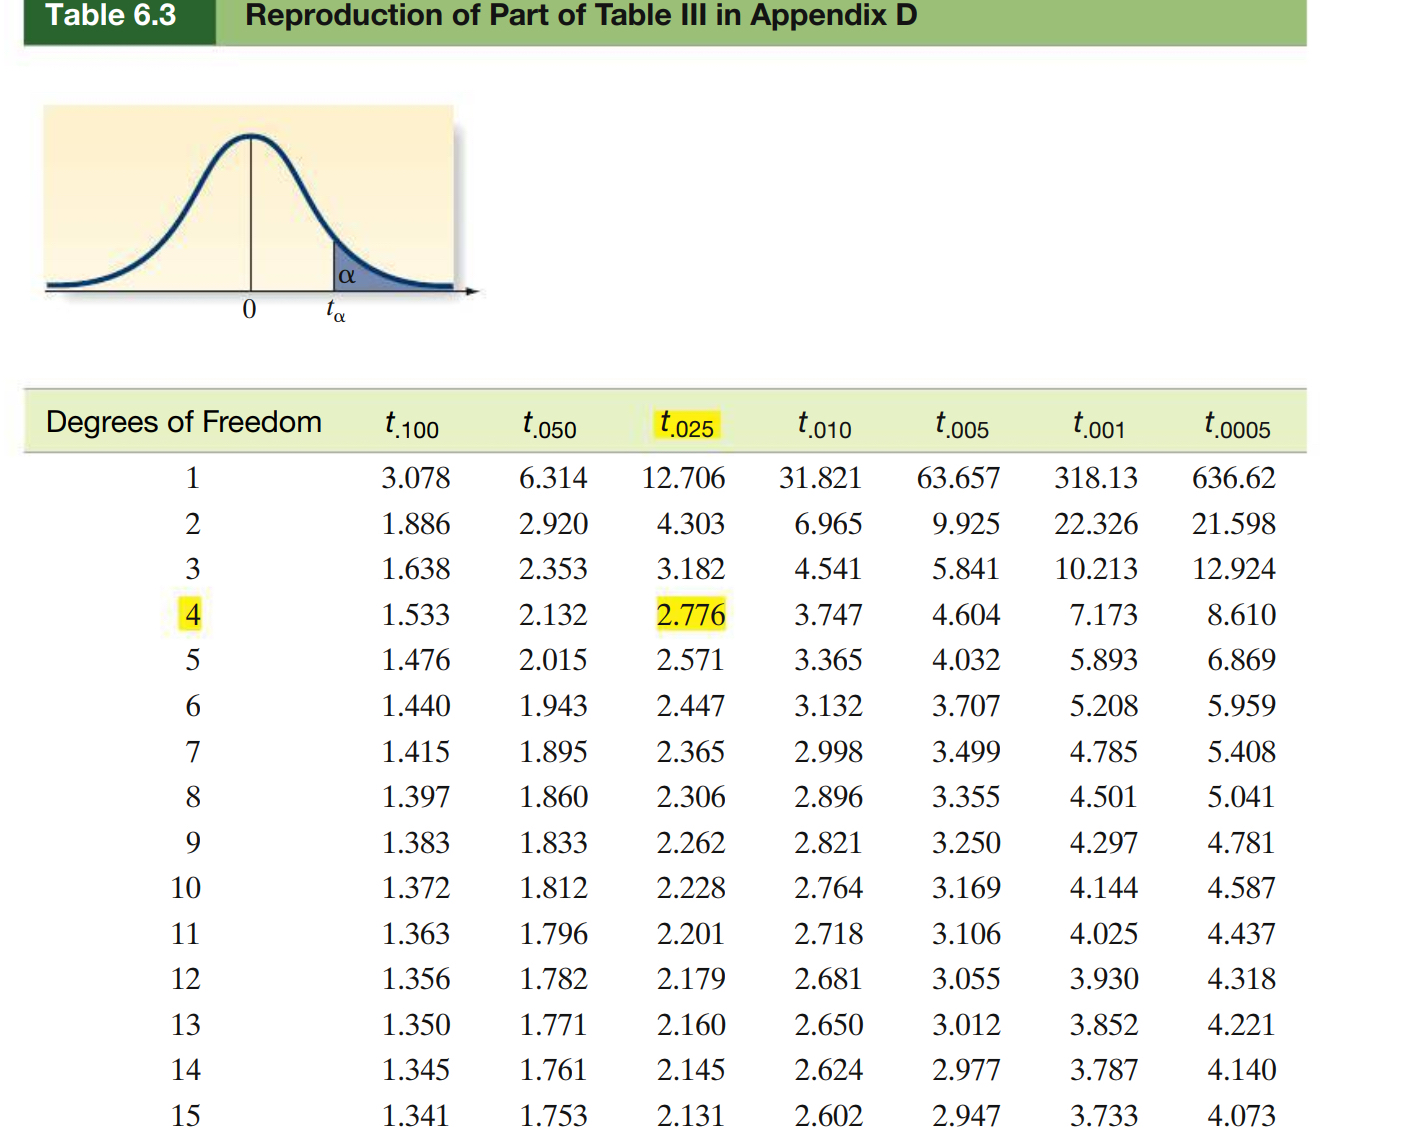
Task: Select the highlighted t.025 column header
Action: pyautogui.click(x=687, y=425)
